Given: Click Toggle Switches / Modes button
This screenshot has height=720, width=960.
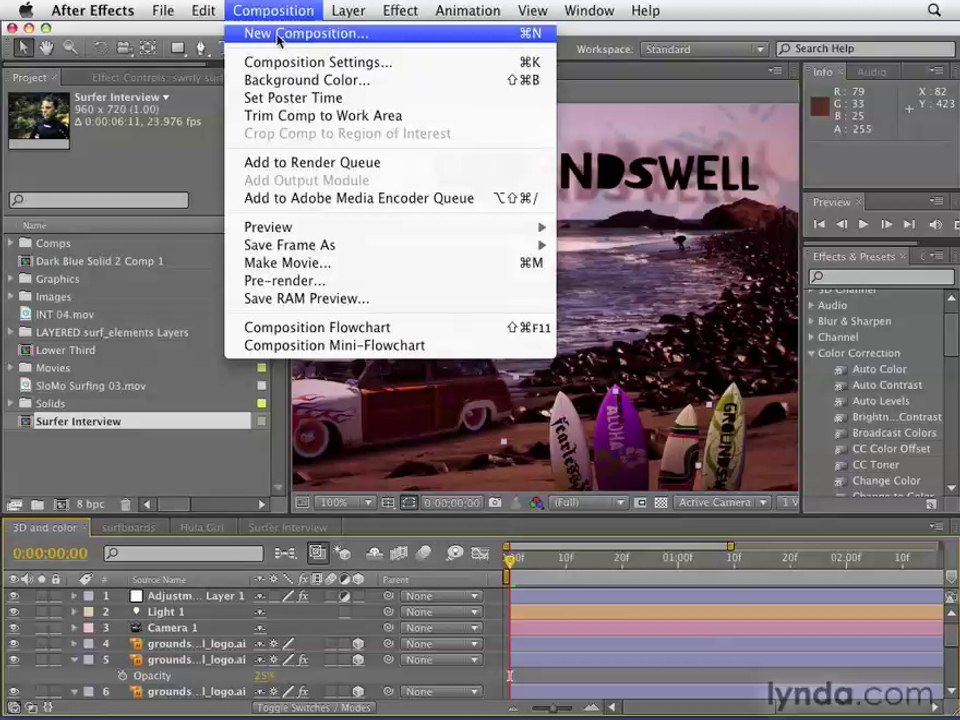Looking at the screenshot, I should point(313,708).
